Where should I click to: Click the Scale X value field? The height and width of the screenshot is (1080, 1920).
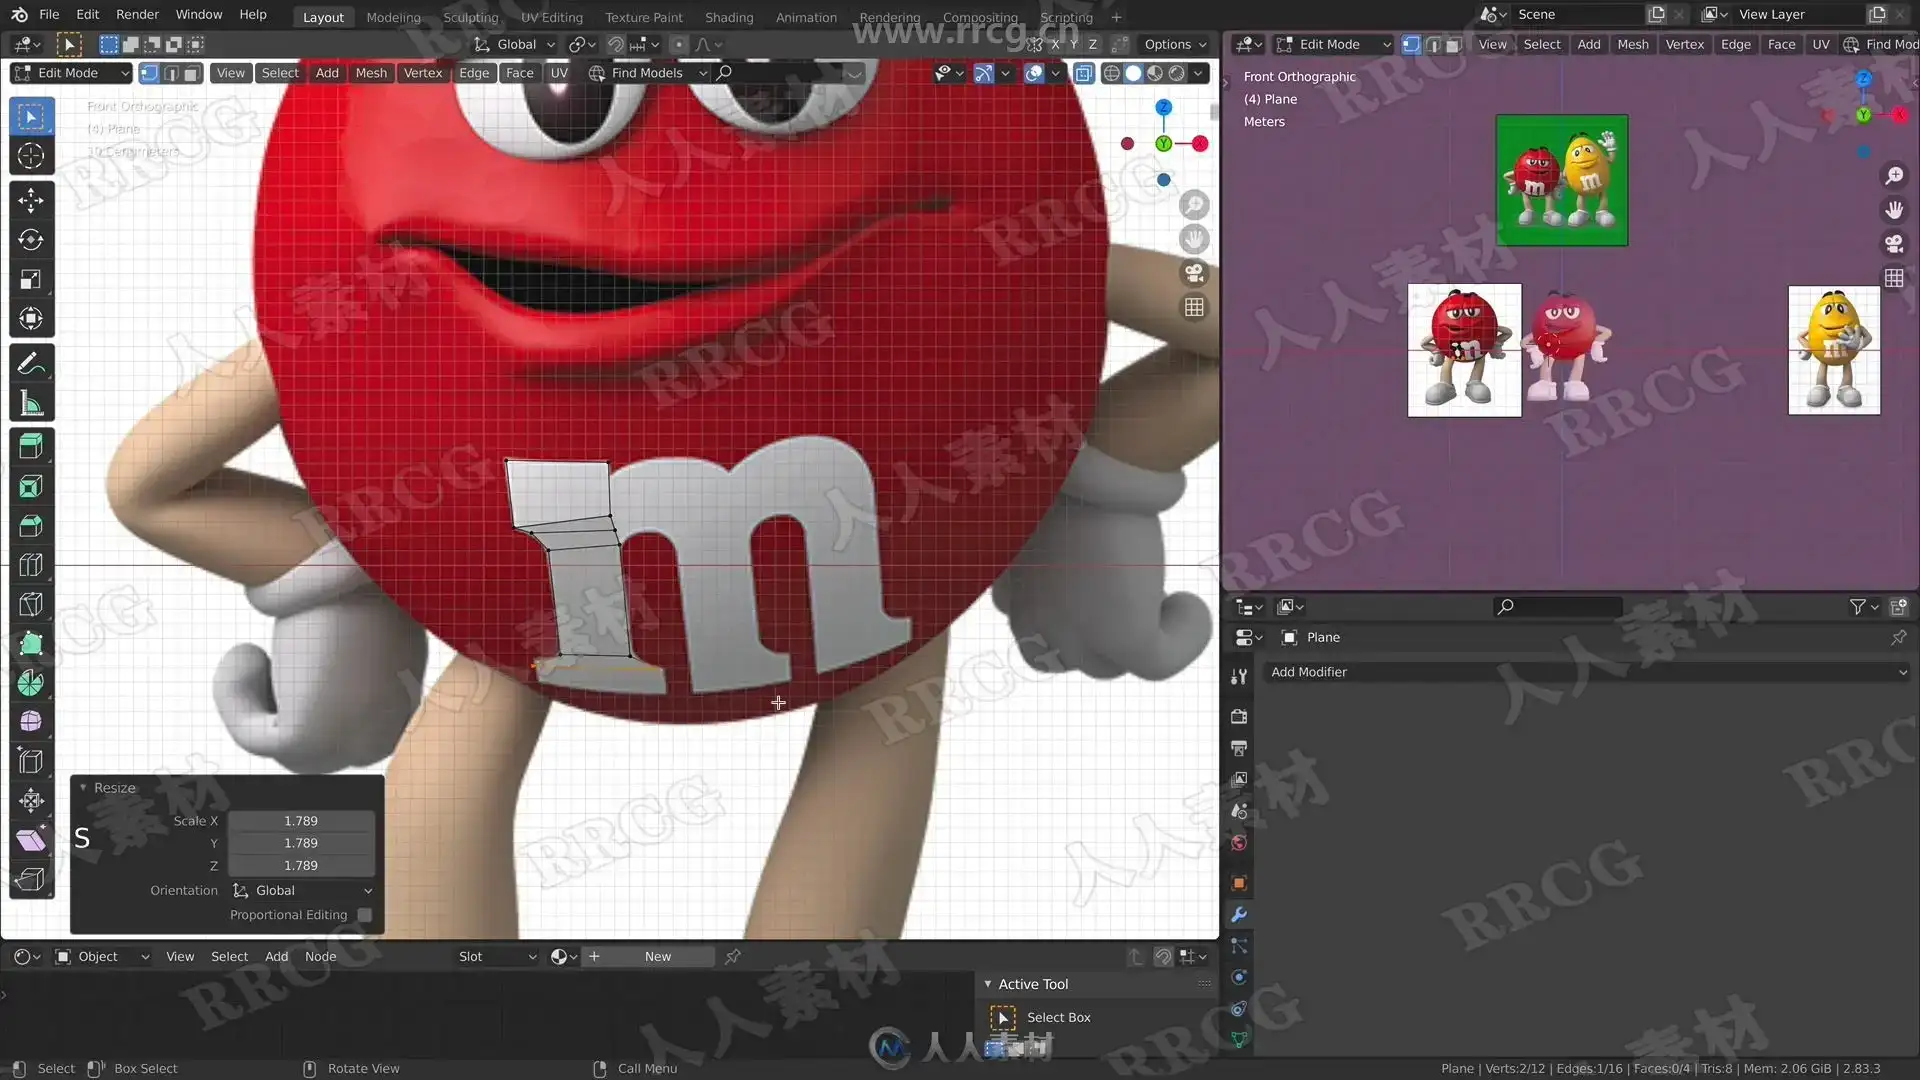pos(301,821)
